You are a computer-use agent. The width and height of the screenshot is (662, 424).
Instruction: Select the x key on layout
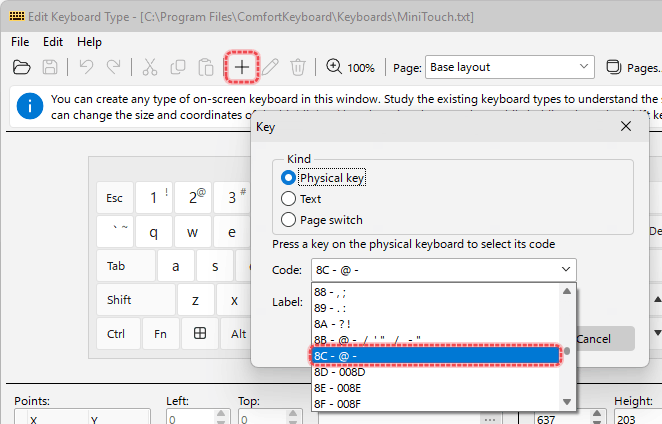pos(234,300)
